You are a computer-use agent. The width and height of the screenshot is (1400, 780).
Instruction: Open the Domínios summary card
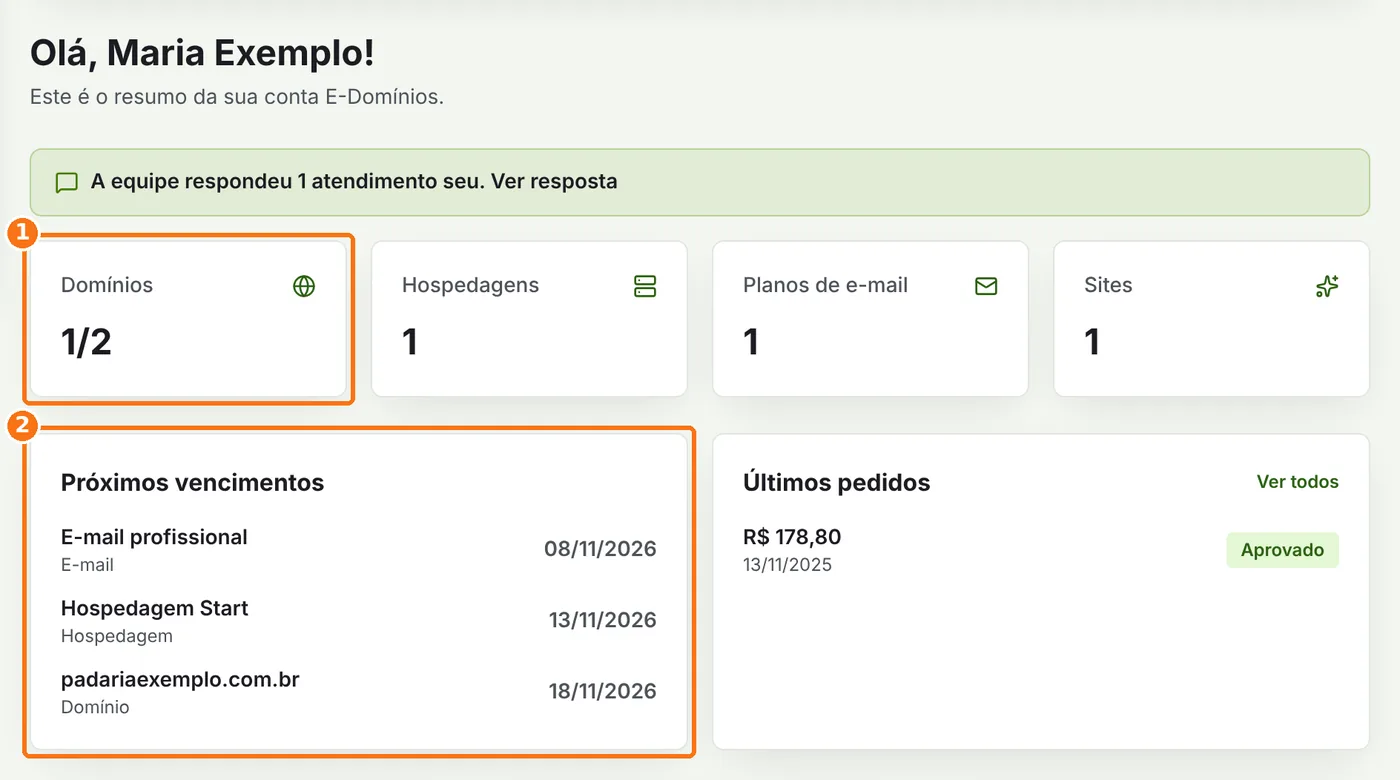[189, 319]
